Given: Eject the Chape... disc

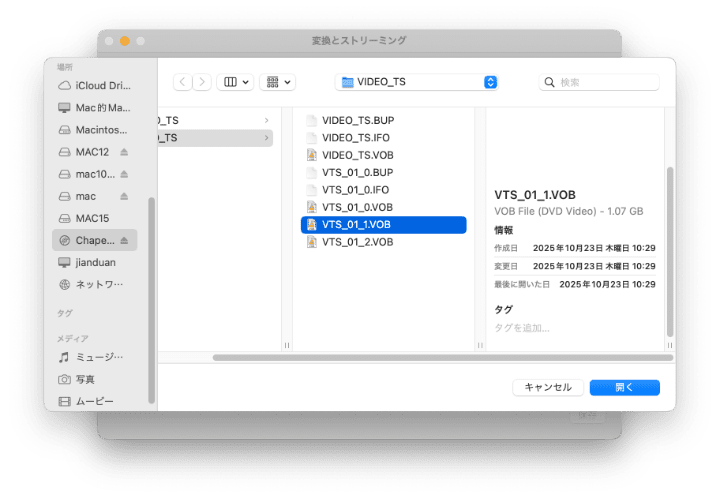Looking at the screenshot, I should [124, 240].
